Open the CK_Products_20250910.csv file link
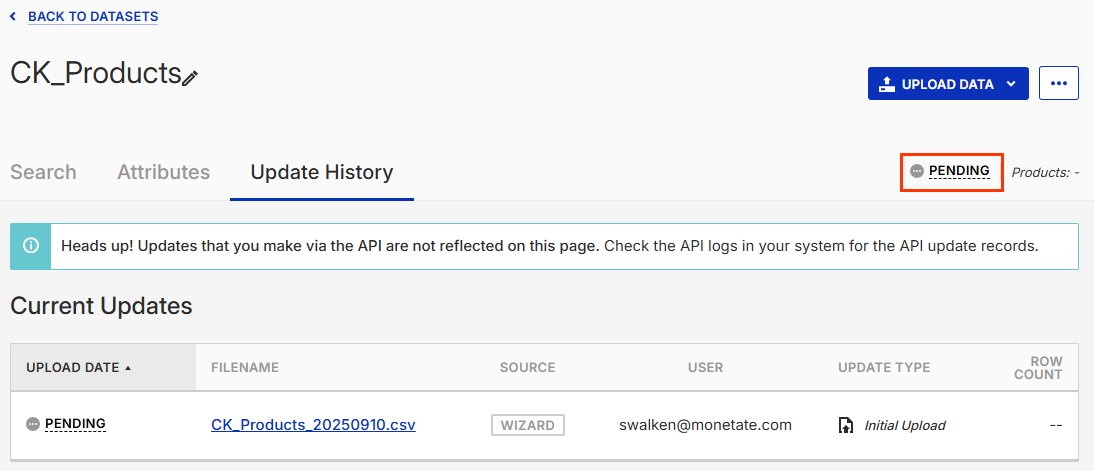1094x471 pixels. coord(313,425)
